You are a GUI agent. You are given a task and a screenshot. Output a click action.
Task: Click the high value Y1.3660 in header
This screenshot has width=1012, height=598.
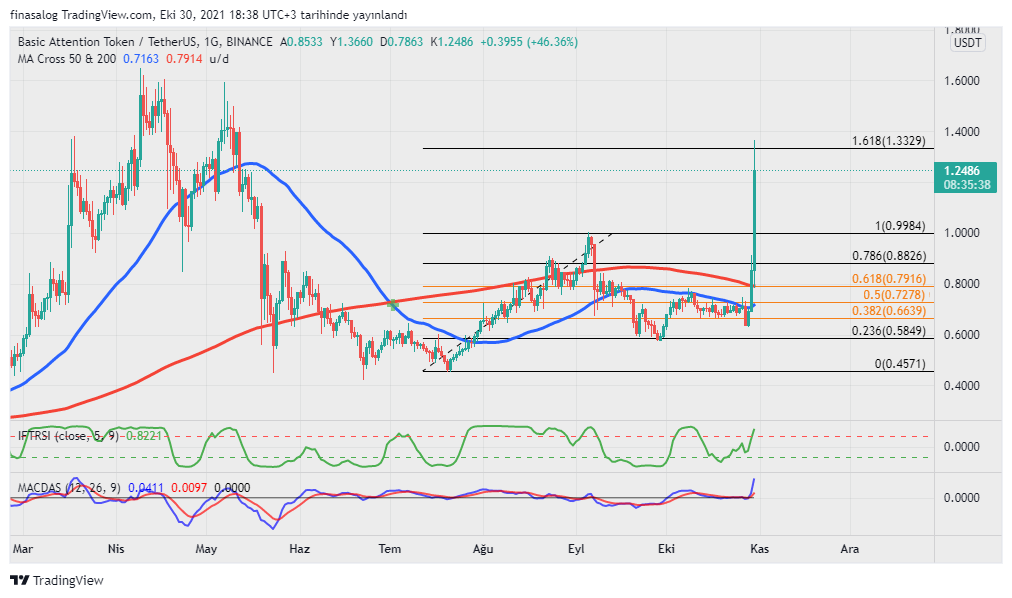point(351,42)
